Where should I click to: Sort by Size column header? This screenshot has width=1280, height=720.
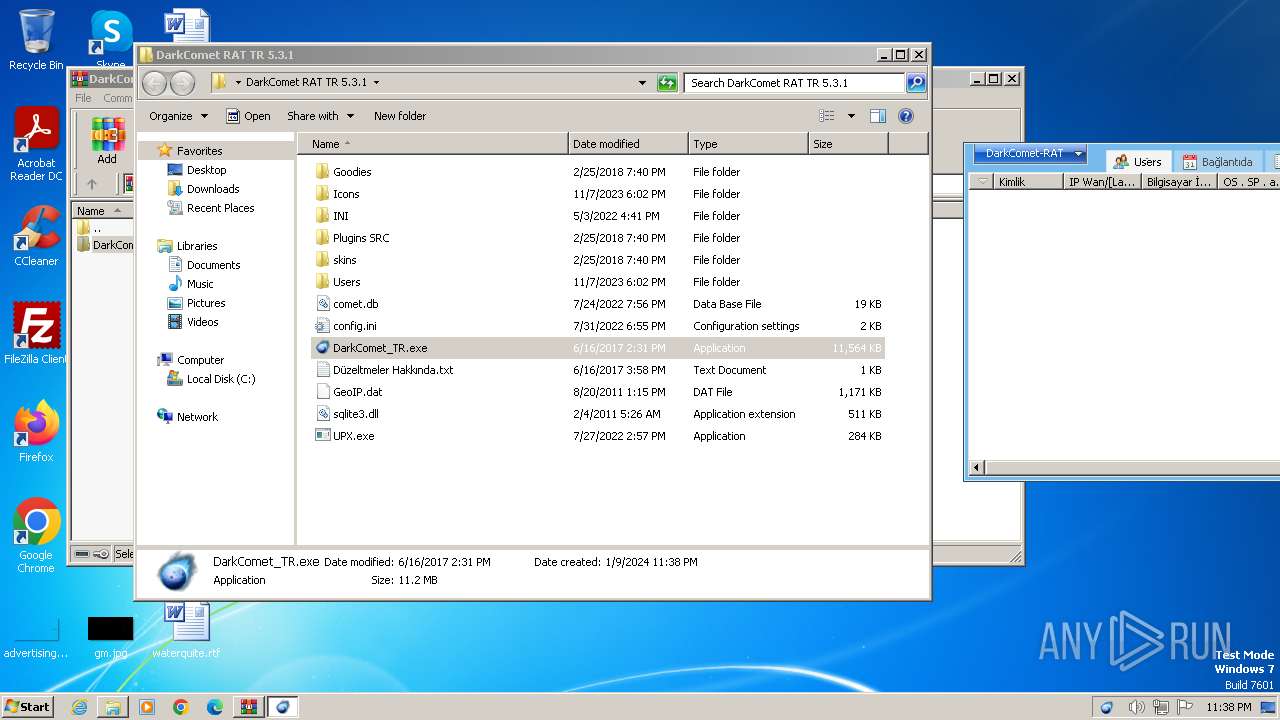point(848,144)
